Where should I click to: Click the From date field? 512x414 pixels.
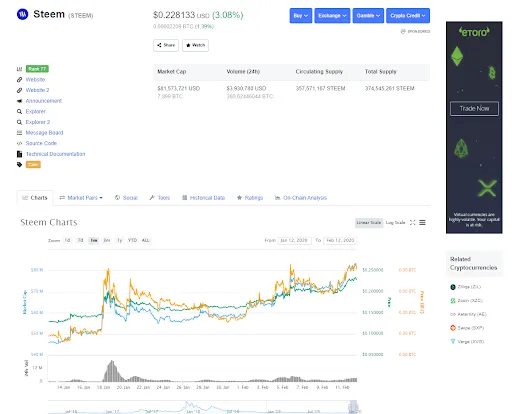[294, 240]
